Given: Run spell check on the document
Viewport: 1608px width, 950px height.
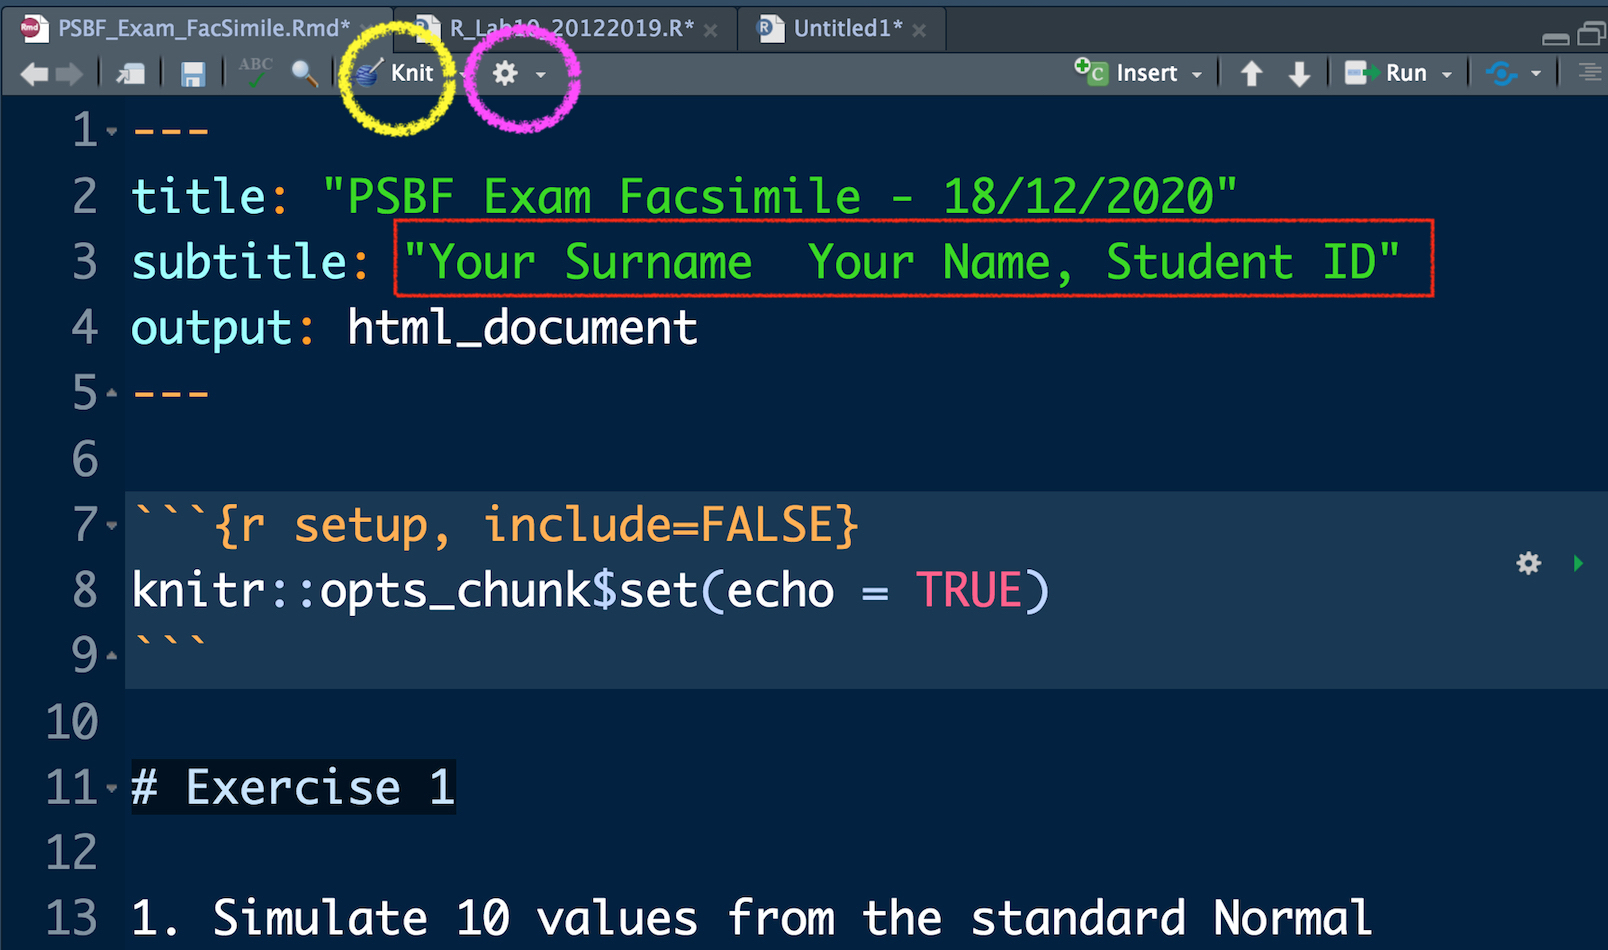Looking at the screenshot, I should pos(255,72).
